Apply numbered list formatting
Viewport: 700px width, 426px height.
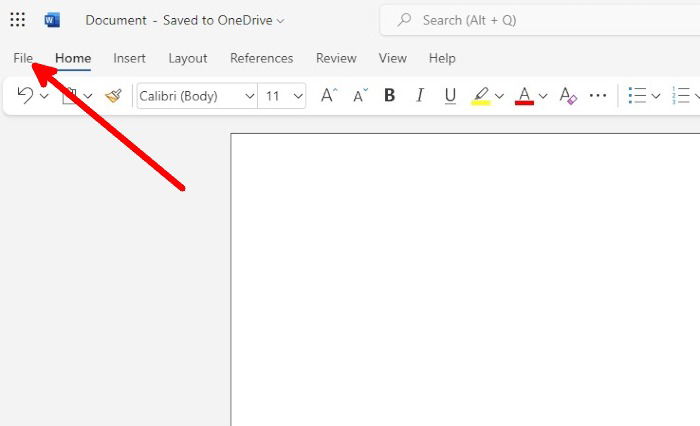tap(680, 96)
